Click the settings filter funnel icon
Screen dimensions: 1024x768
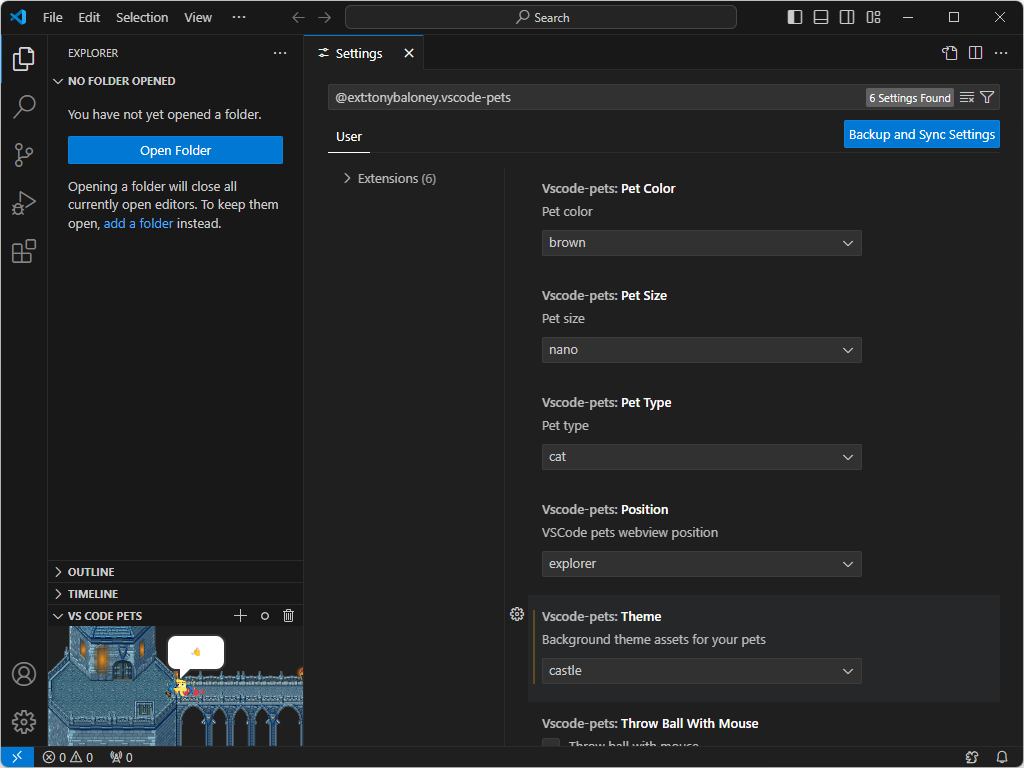tap(987, 97)
